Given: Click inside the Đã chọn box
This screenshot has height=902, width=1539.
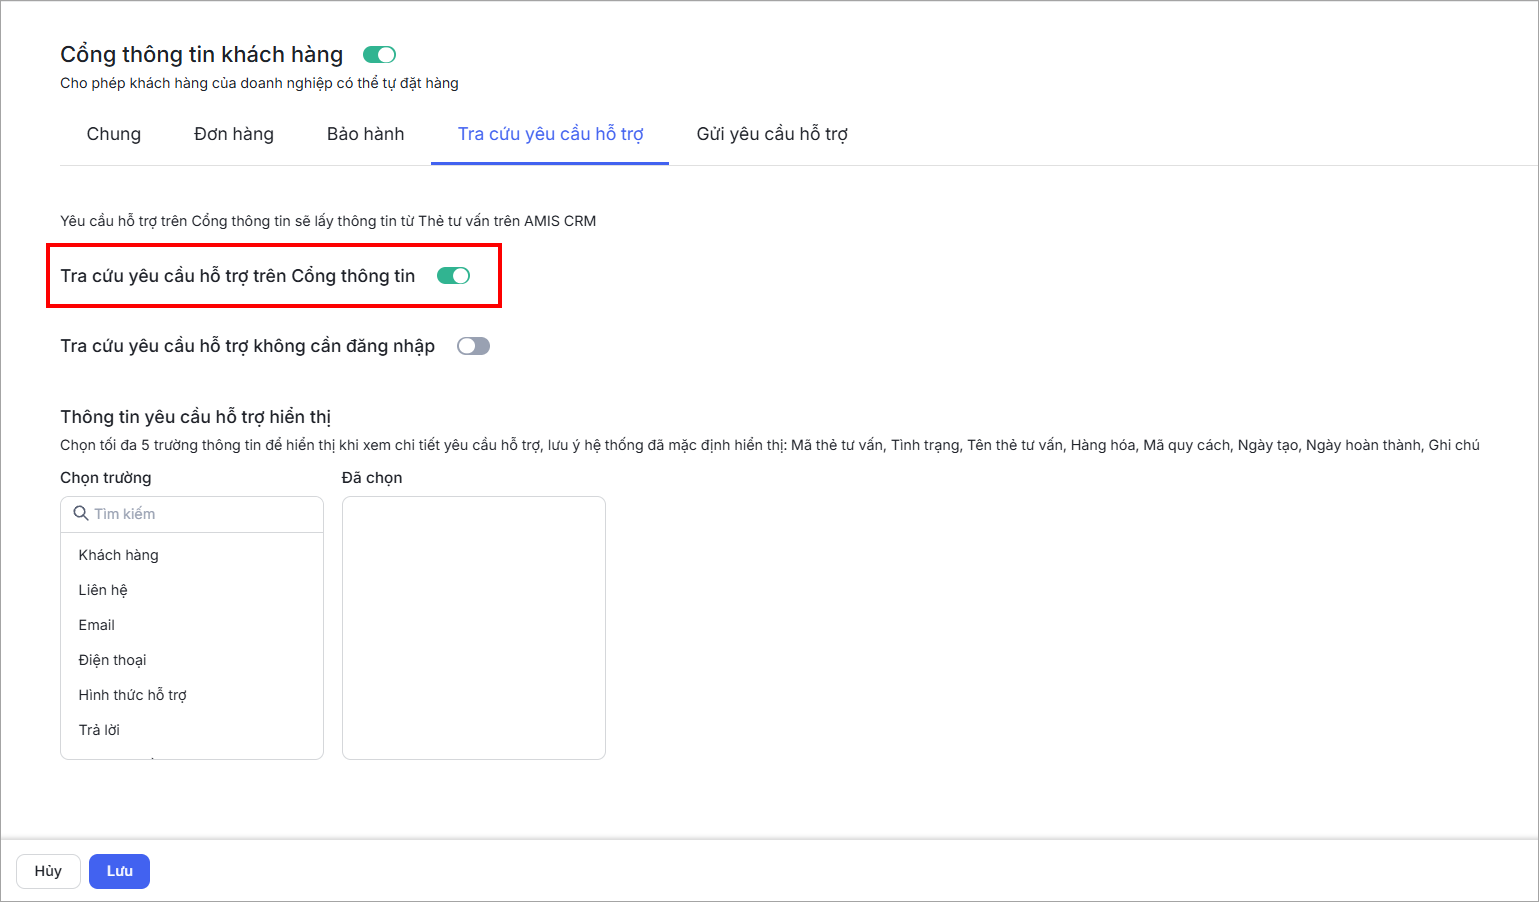Looking at the screenshot, I should point(474,628).
